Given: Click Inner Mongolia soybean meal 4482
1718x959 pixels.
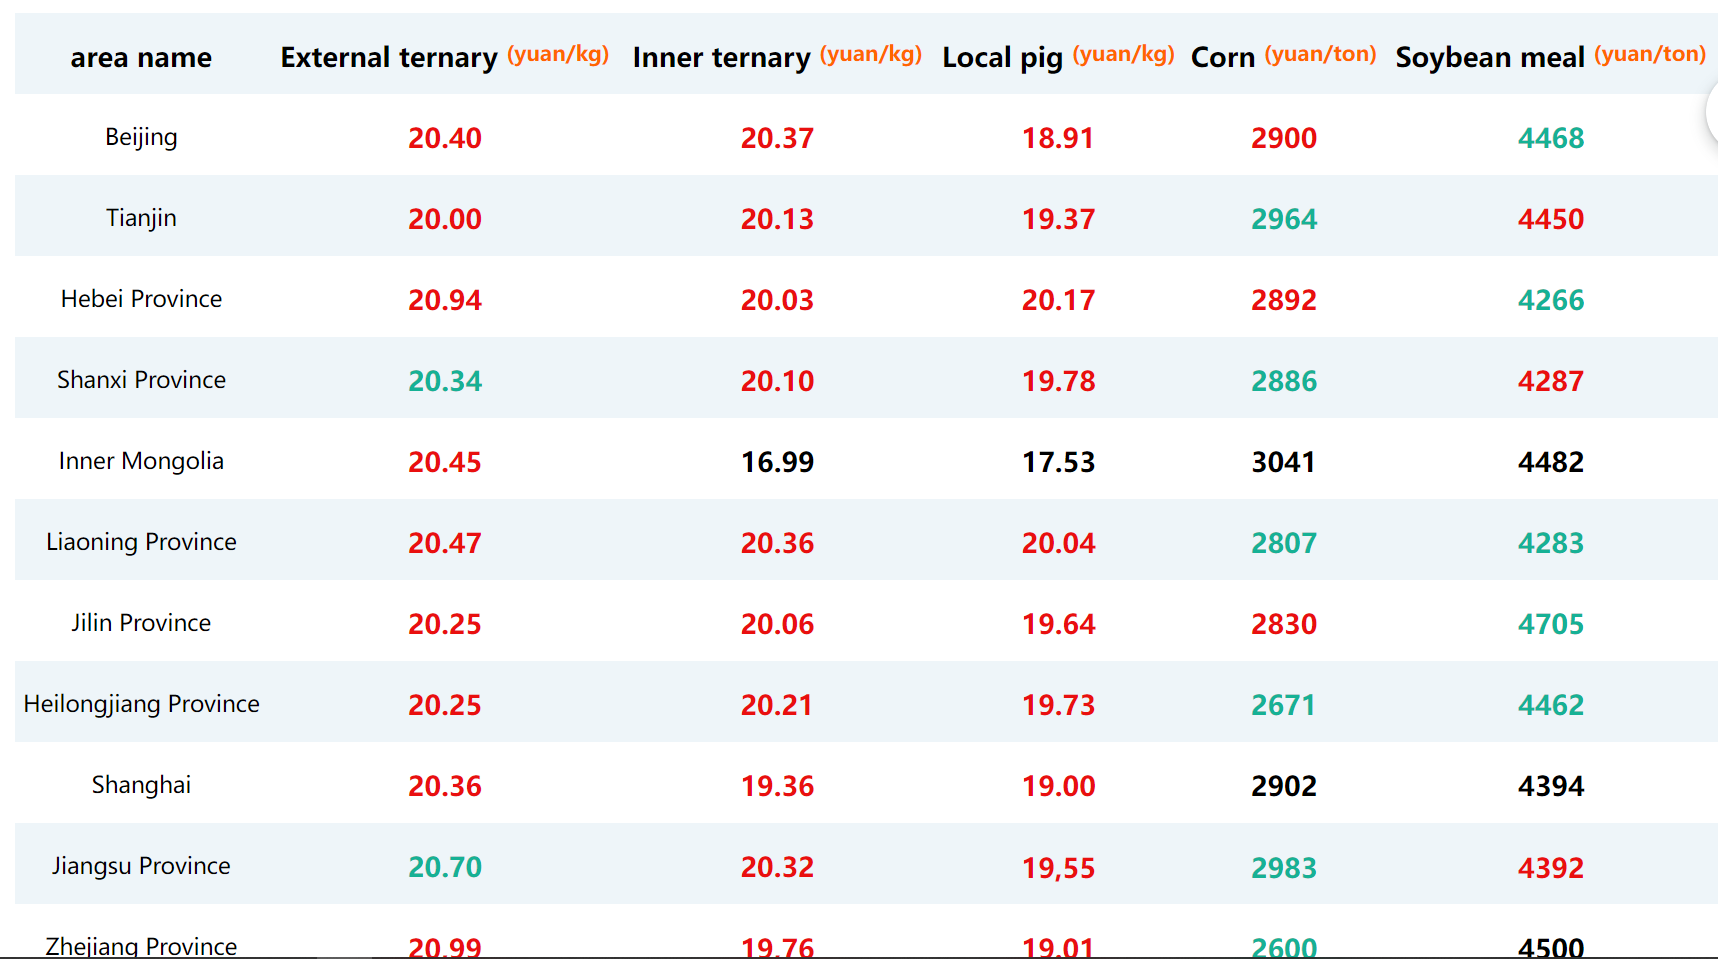Looking at the screenshot, I should click(x=1551, y=462).
